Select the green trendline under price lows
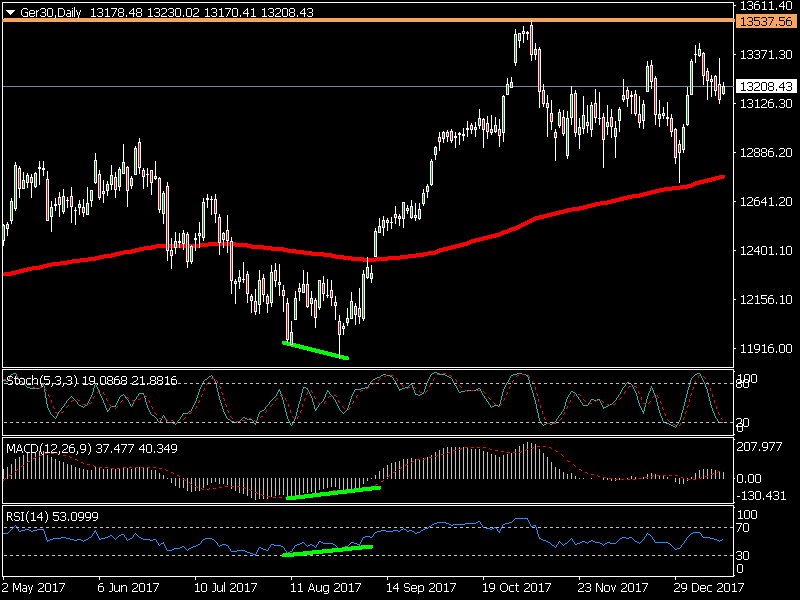This screenshot has height=600, width=800. tap(315, 350)
